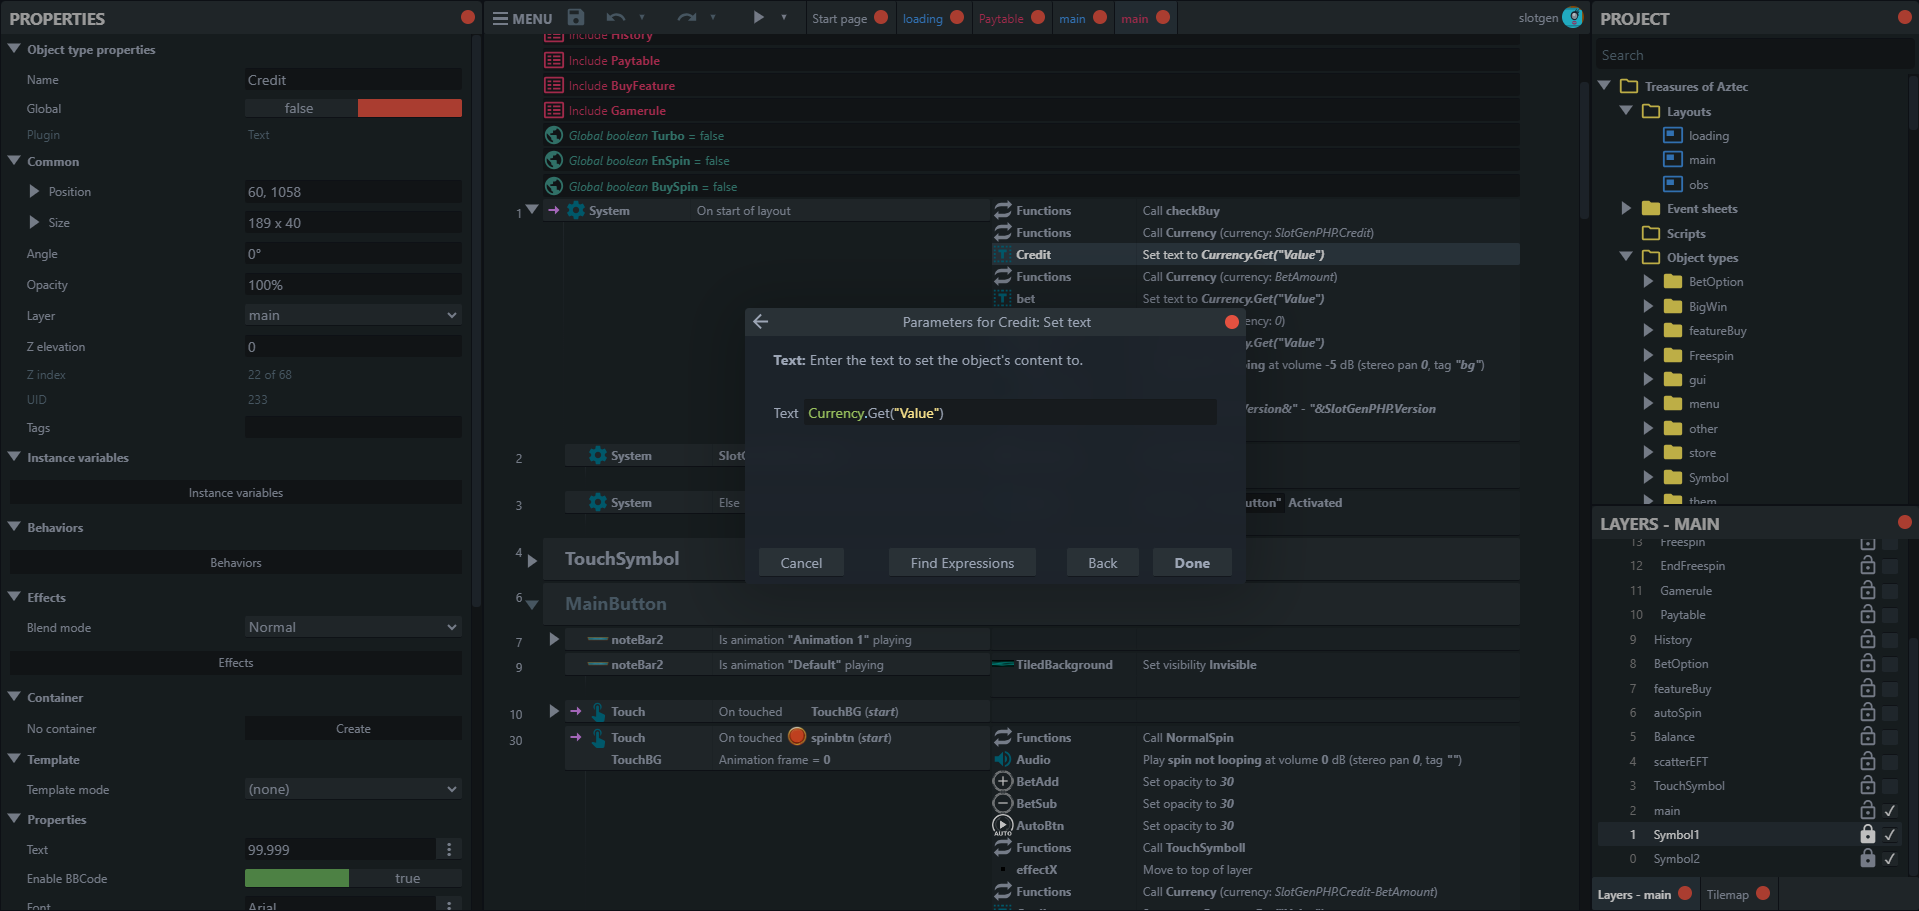Click the Redo arrow icon
This screenshot has height=911, width=1919.
(686, 17)
